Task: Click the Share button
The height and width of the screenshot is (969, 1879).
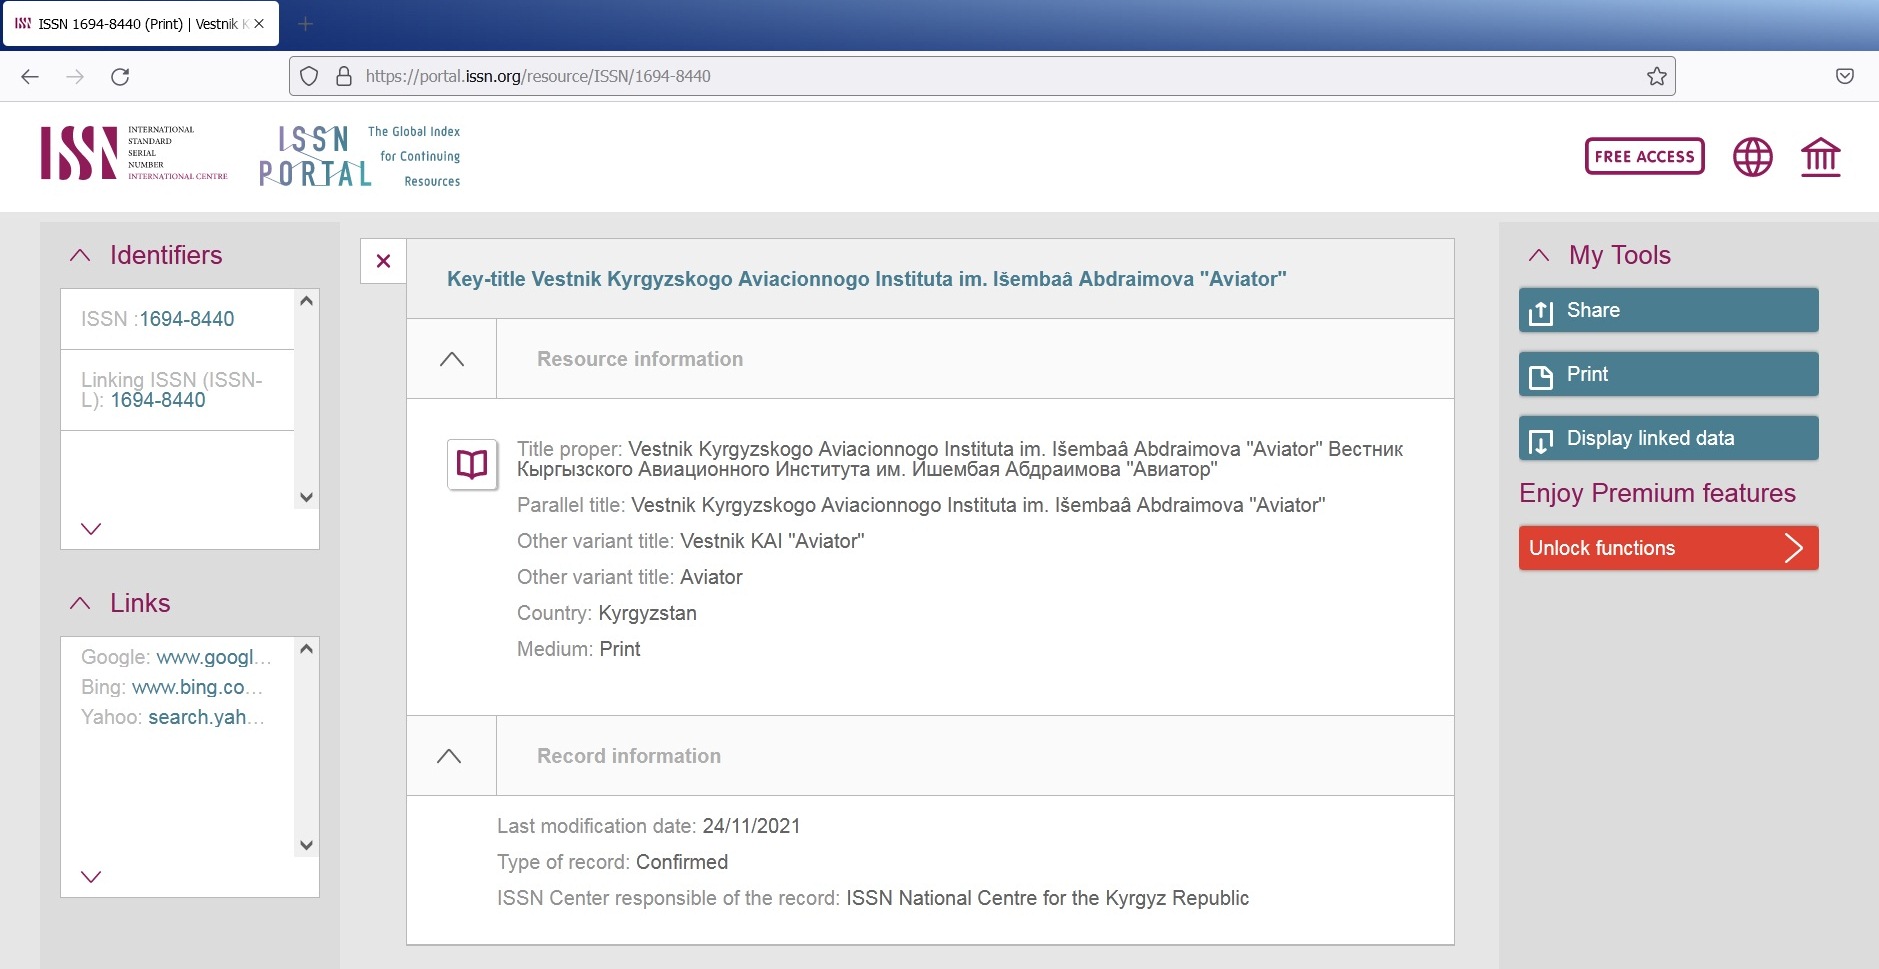Action: pos(1668,310)
